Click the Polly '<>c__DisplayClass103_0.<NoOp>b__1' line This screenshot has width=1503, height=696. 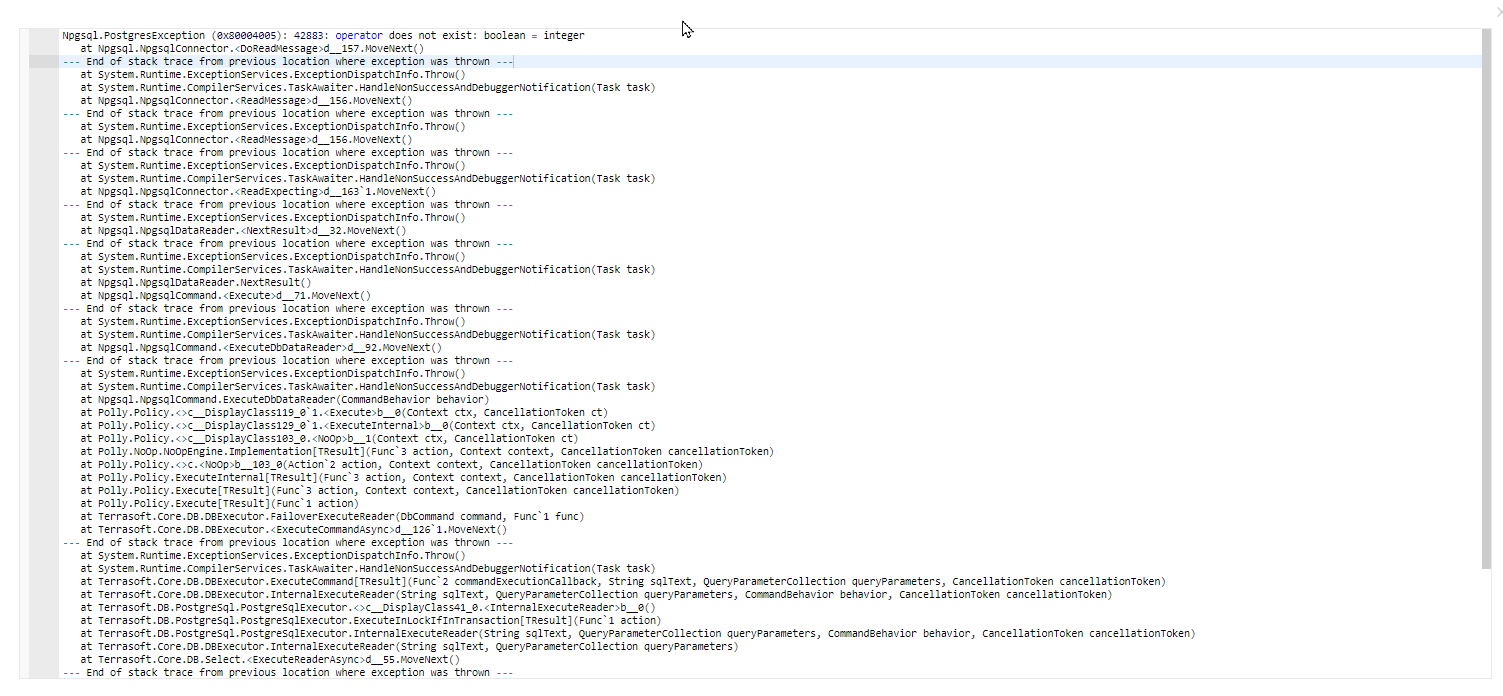(329, 438)
